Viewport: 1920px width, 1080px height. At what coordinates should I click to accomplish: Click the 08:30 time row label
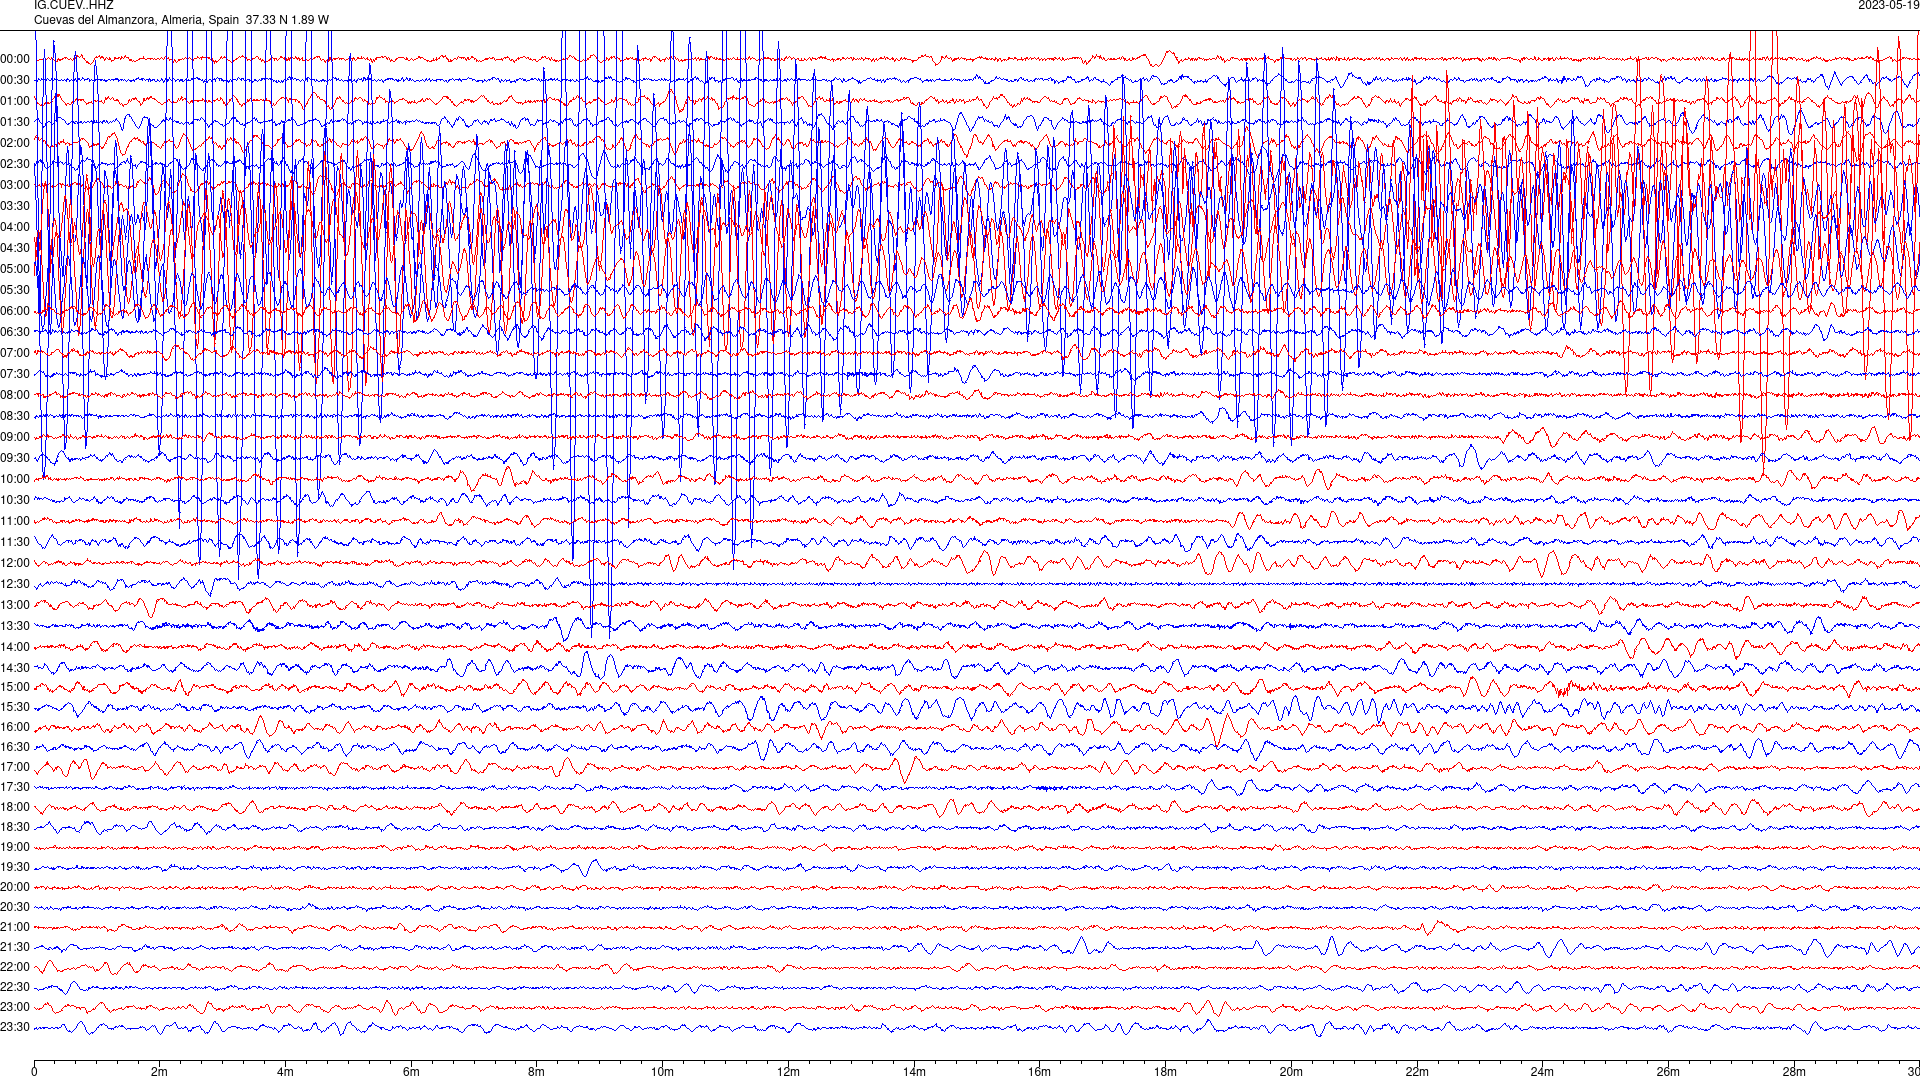(x=15, y=417)
